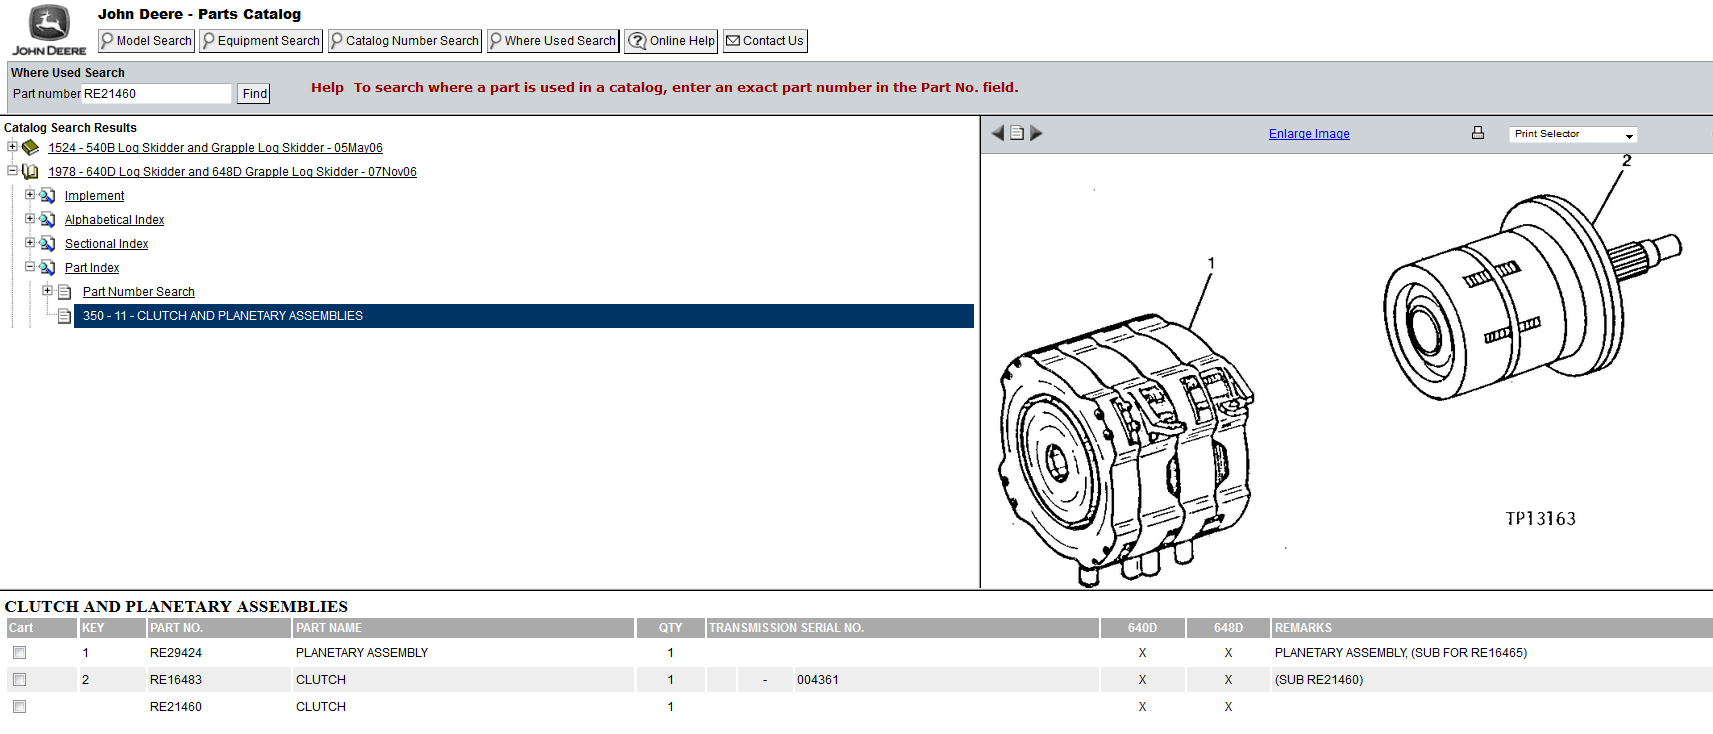Go to next image with right arrow
Image resolution: width=1713 pixels, height=734 pixels.
(x=1036, y=133)
